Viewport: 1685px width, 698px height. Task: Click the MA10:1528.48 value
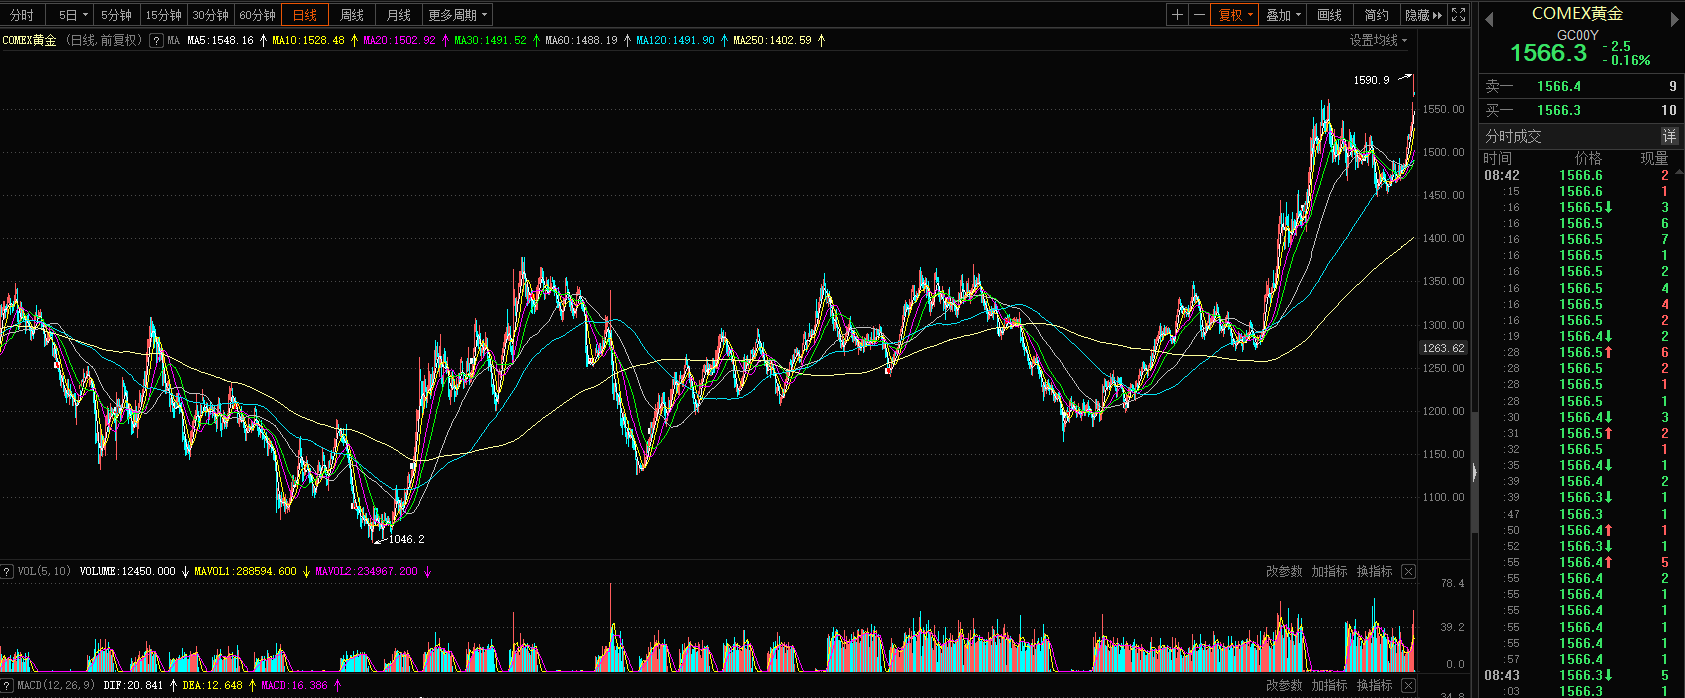tap(308, 41)
